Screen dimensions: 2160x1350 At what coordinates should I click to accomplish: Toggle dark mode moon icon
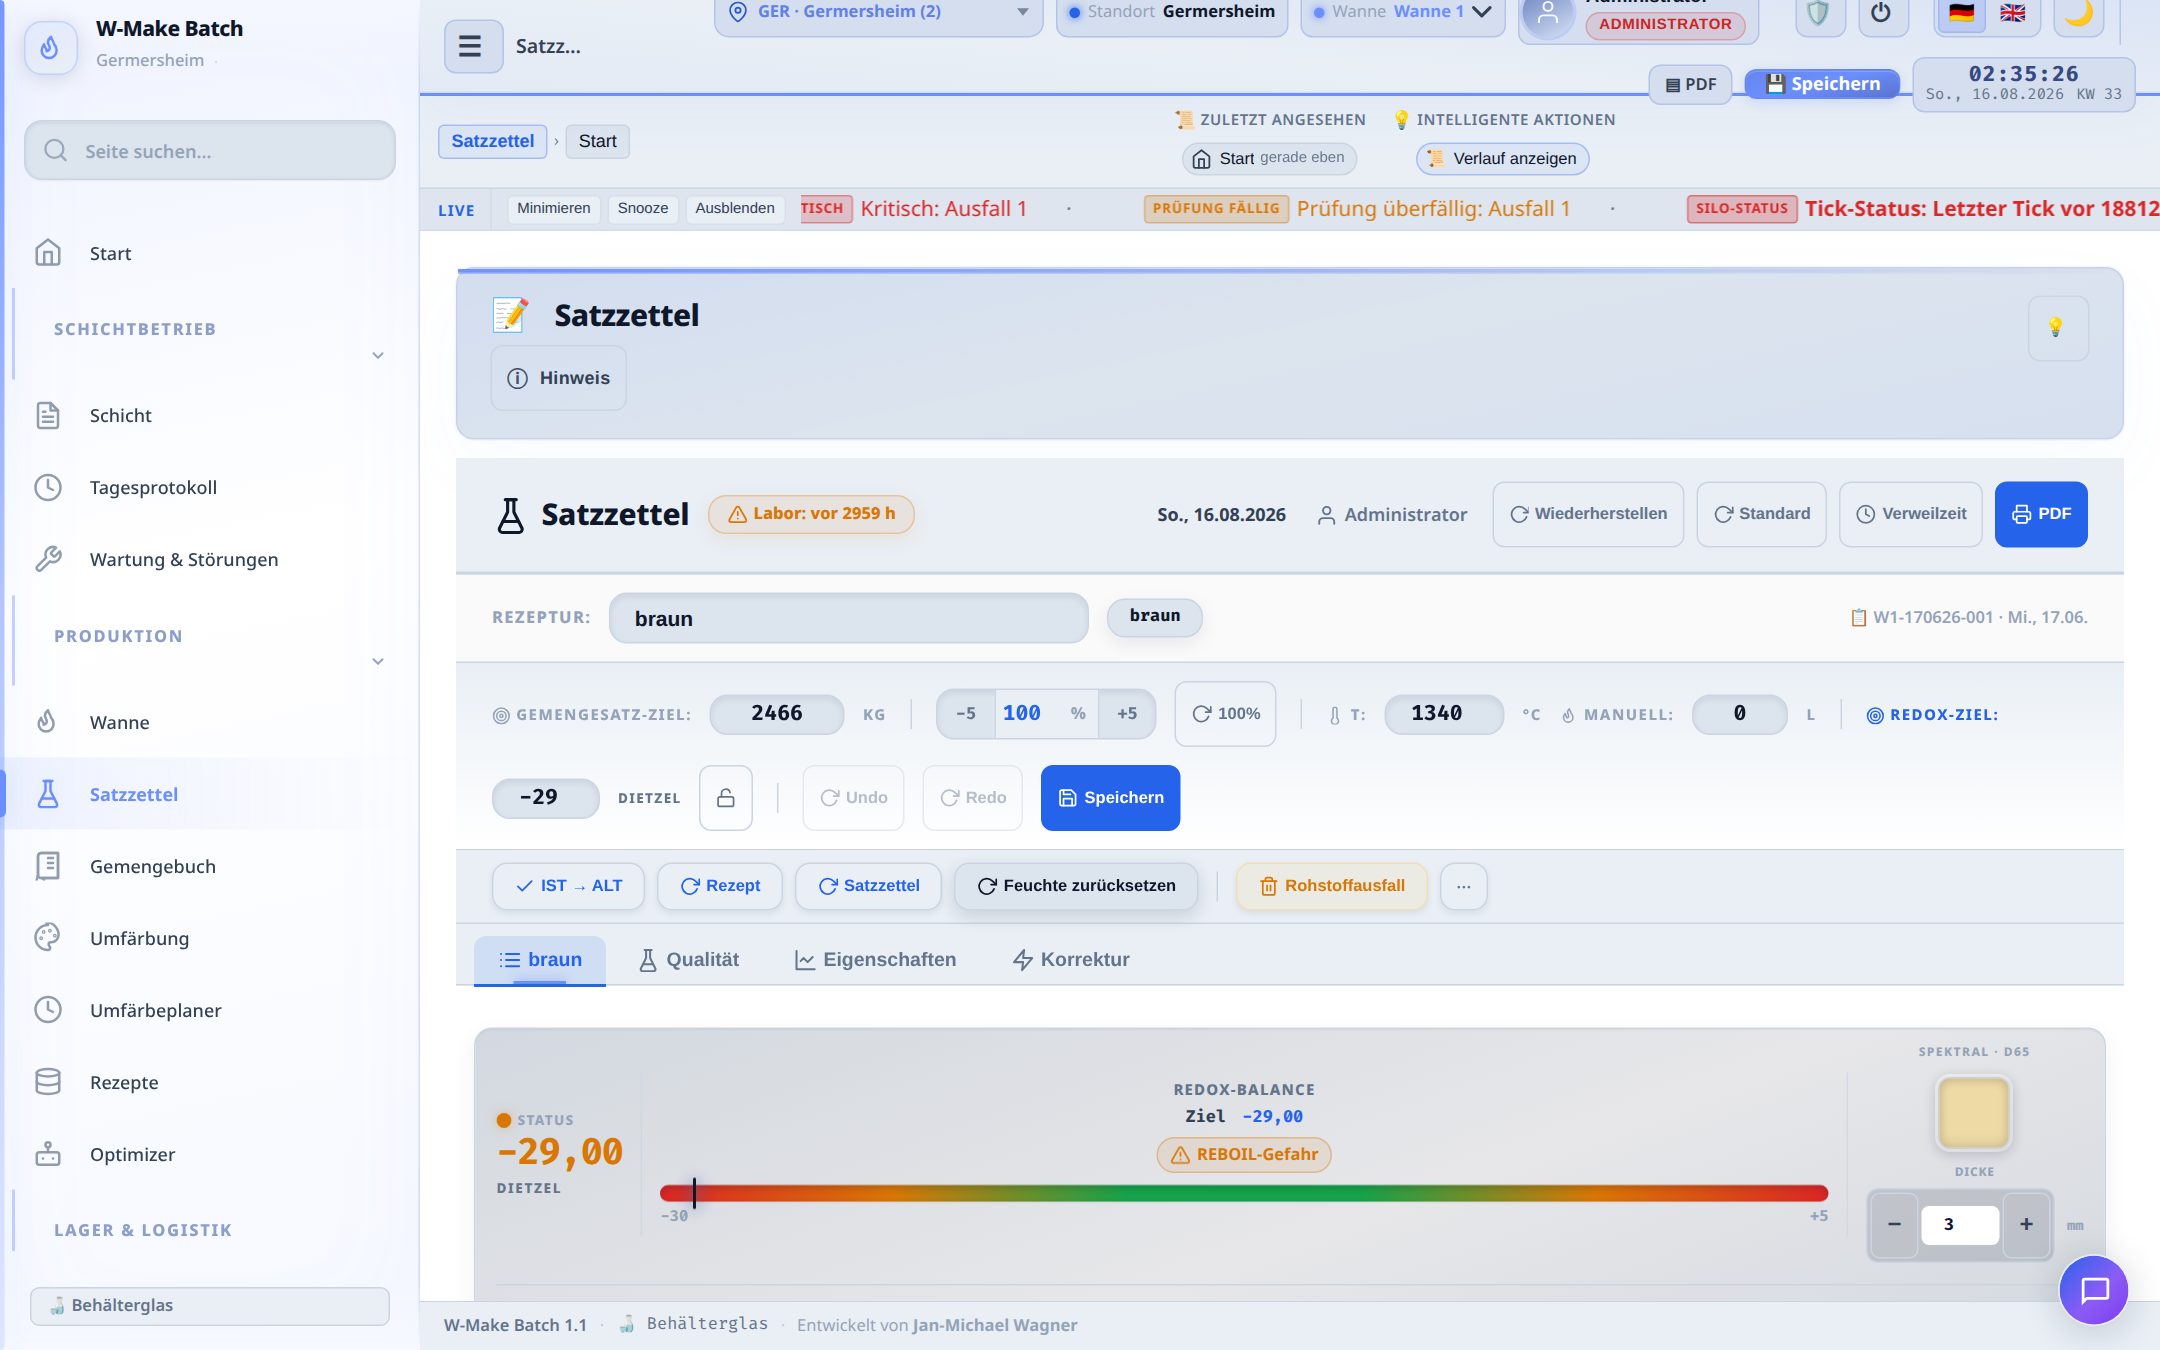[x=2078, y=14]
